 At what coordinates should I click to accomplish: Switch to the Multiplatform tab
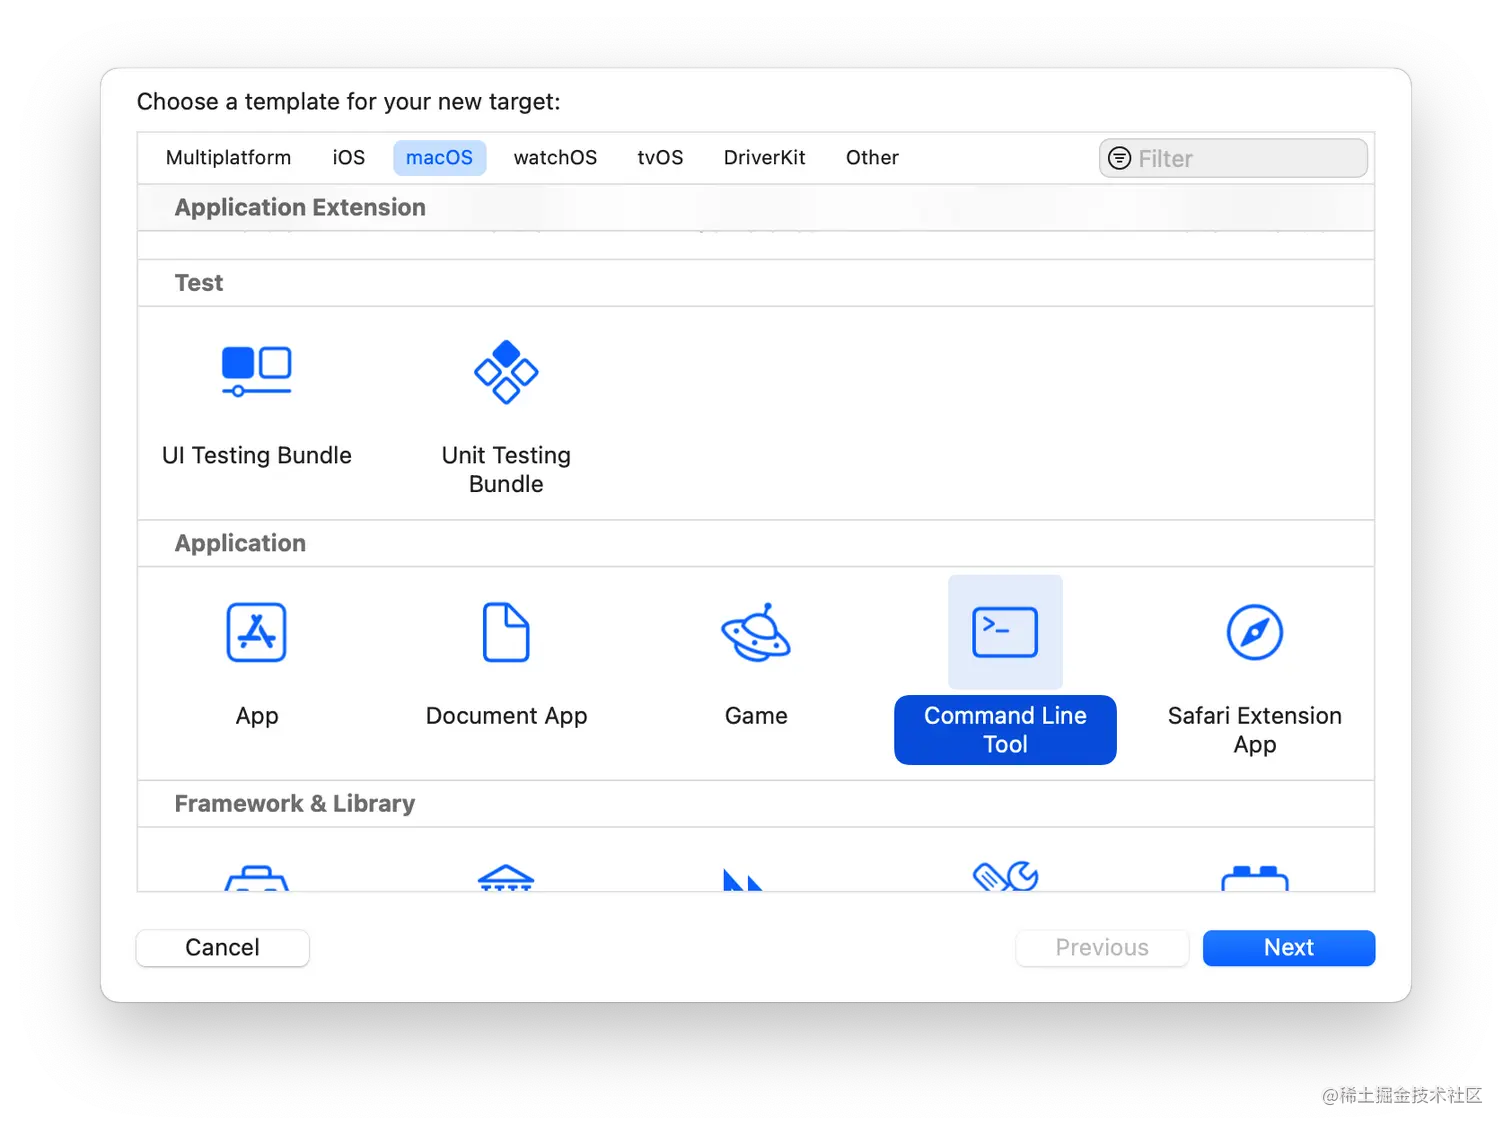pos(228,158)
